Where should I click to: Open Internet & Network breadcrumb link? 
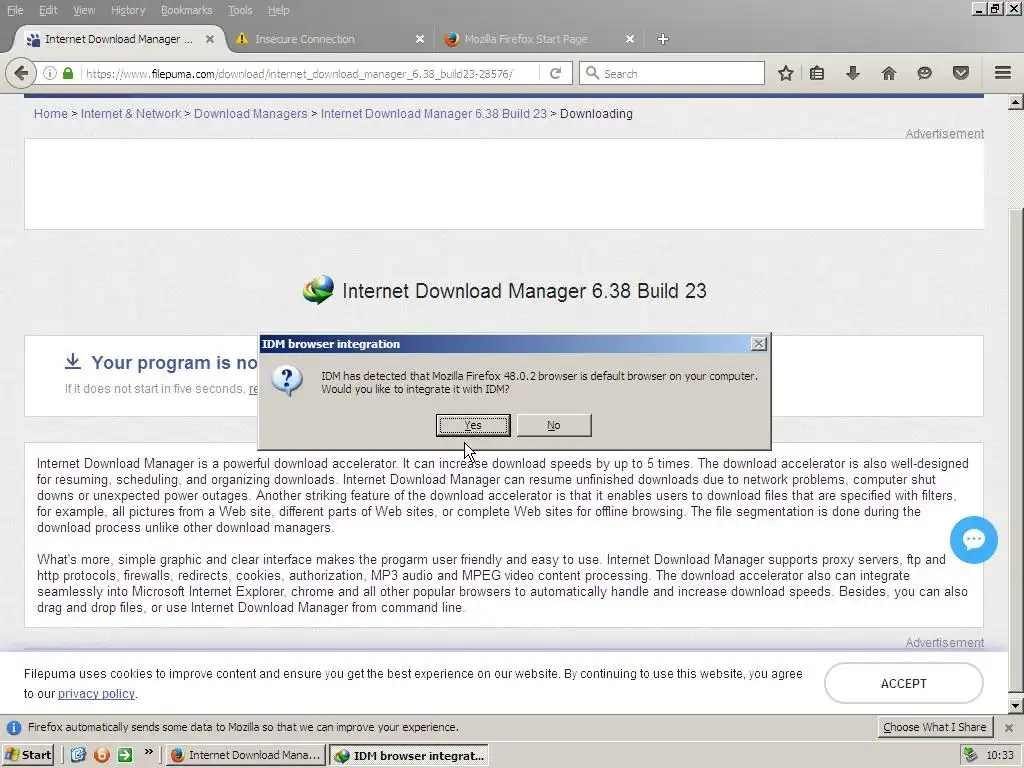pos(131,114)
